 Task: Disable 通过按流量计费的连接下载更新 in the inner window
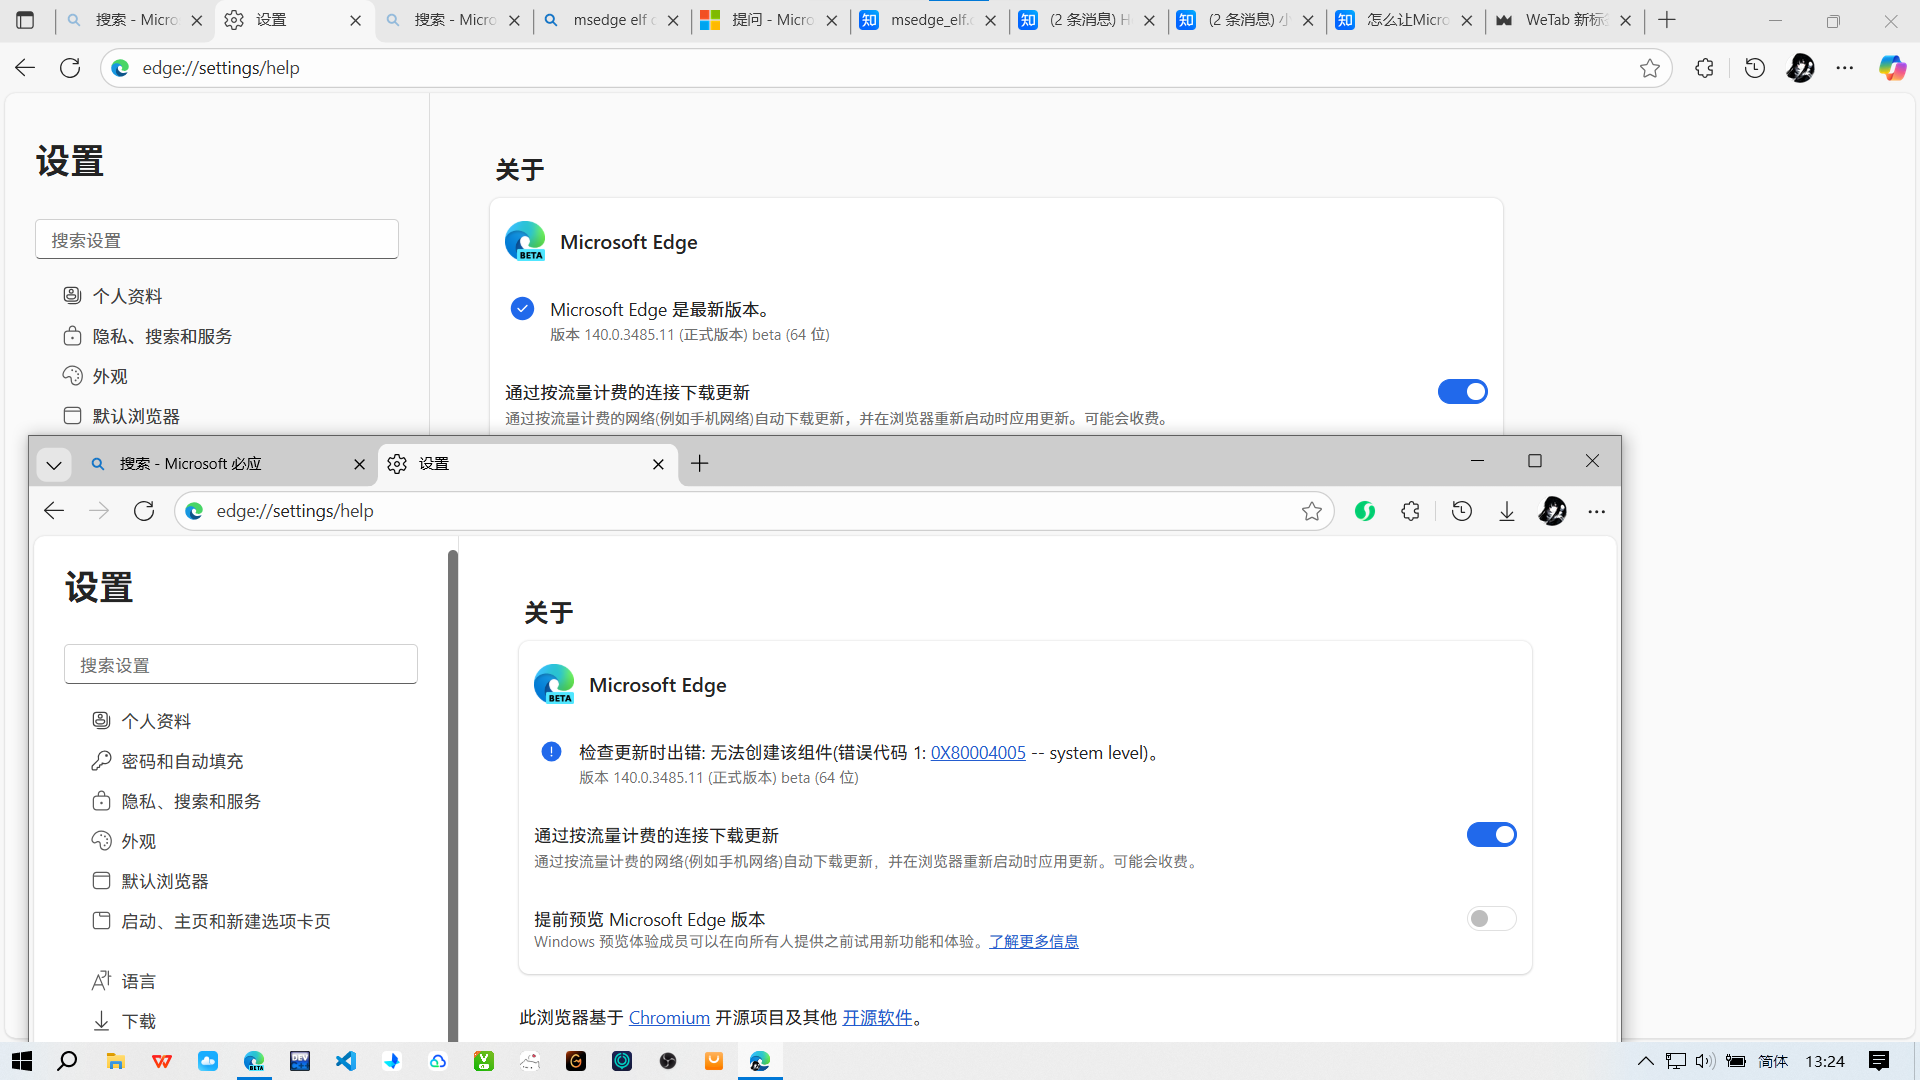1491,834
